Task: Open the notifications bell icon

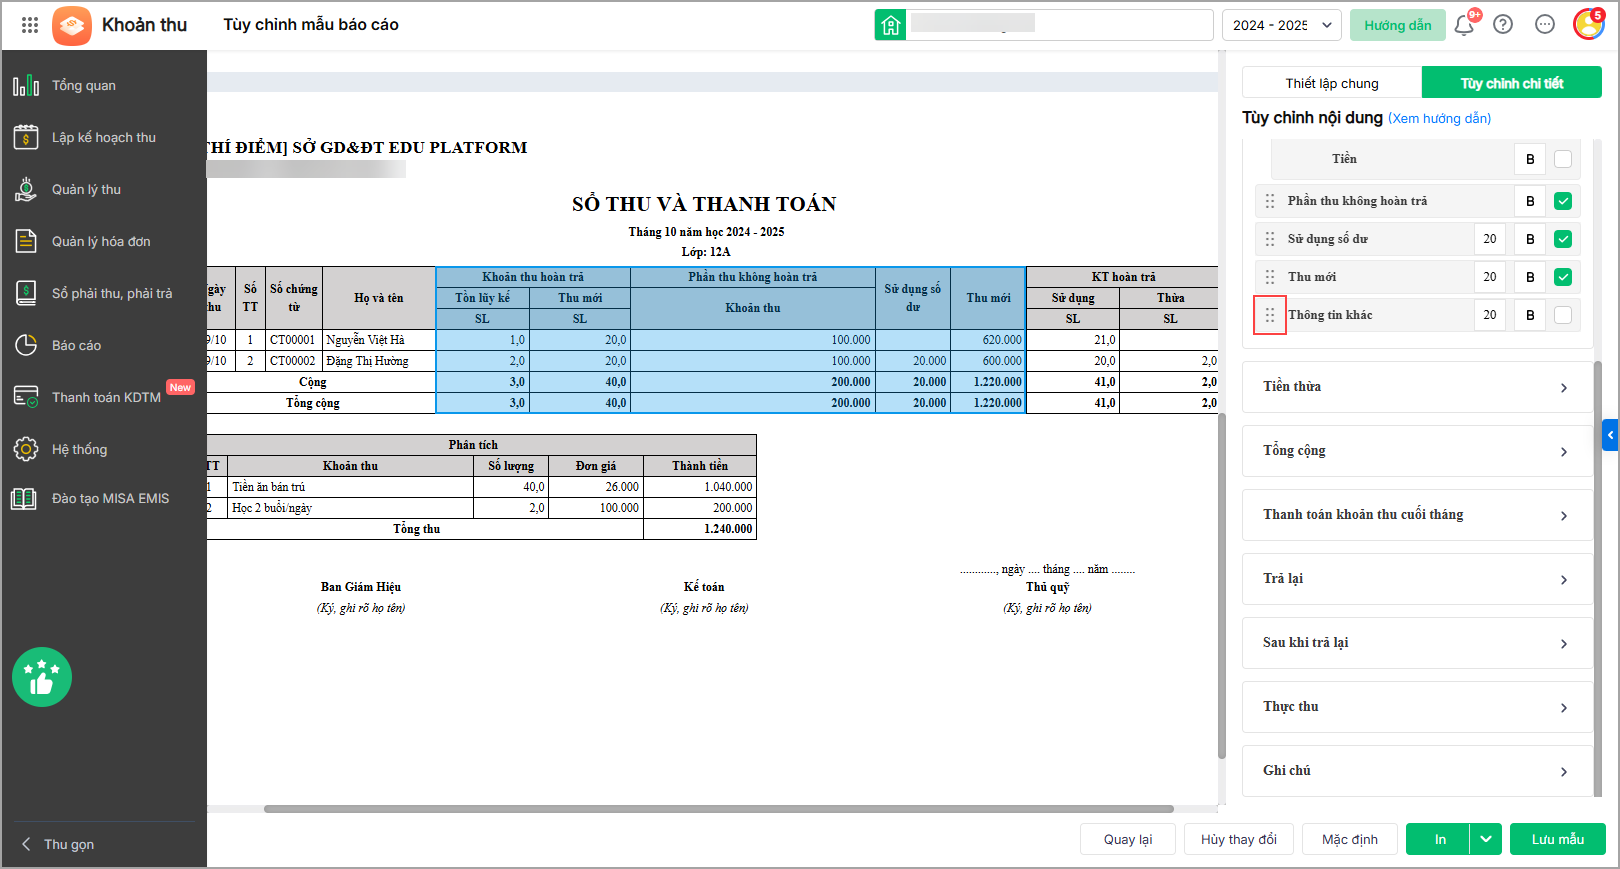Action: [x=1464, y=25]
